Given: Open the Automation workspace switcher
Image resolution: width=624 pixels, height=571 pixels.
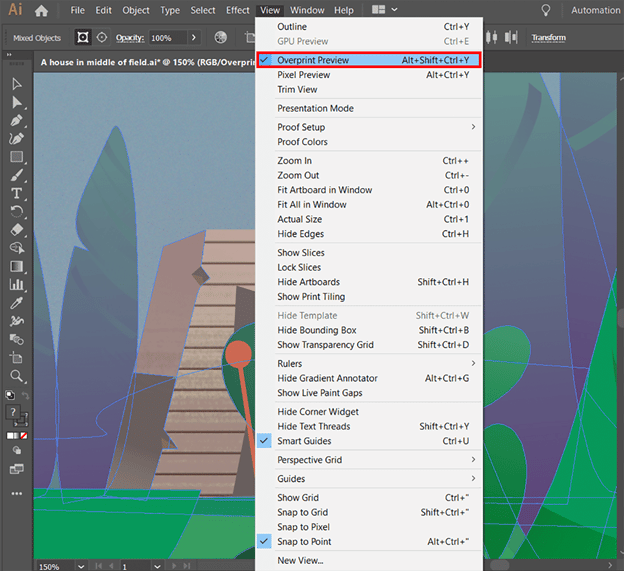Looking at the screenshot, I should (595, 10).
